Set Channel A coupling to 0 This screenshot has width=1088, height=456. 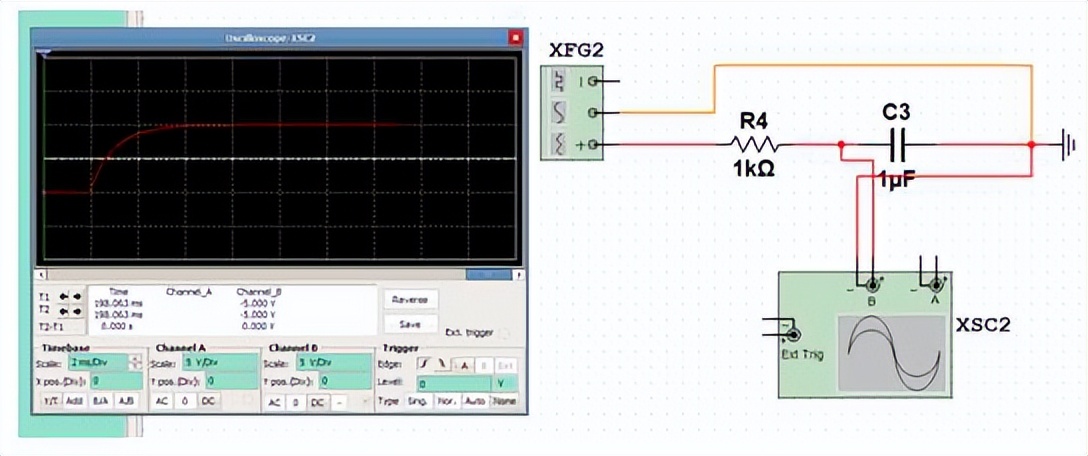(x=185, y=401)
